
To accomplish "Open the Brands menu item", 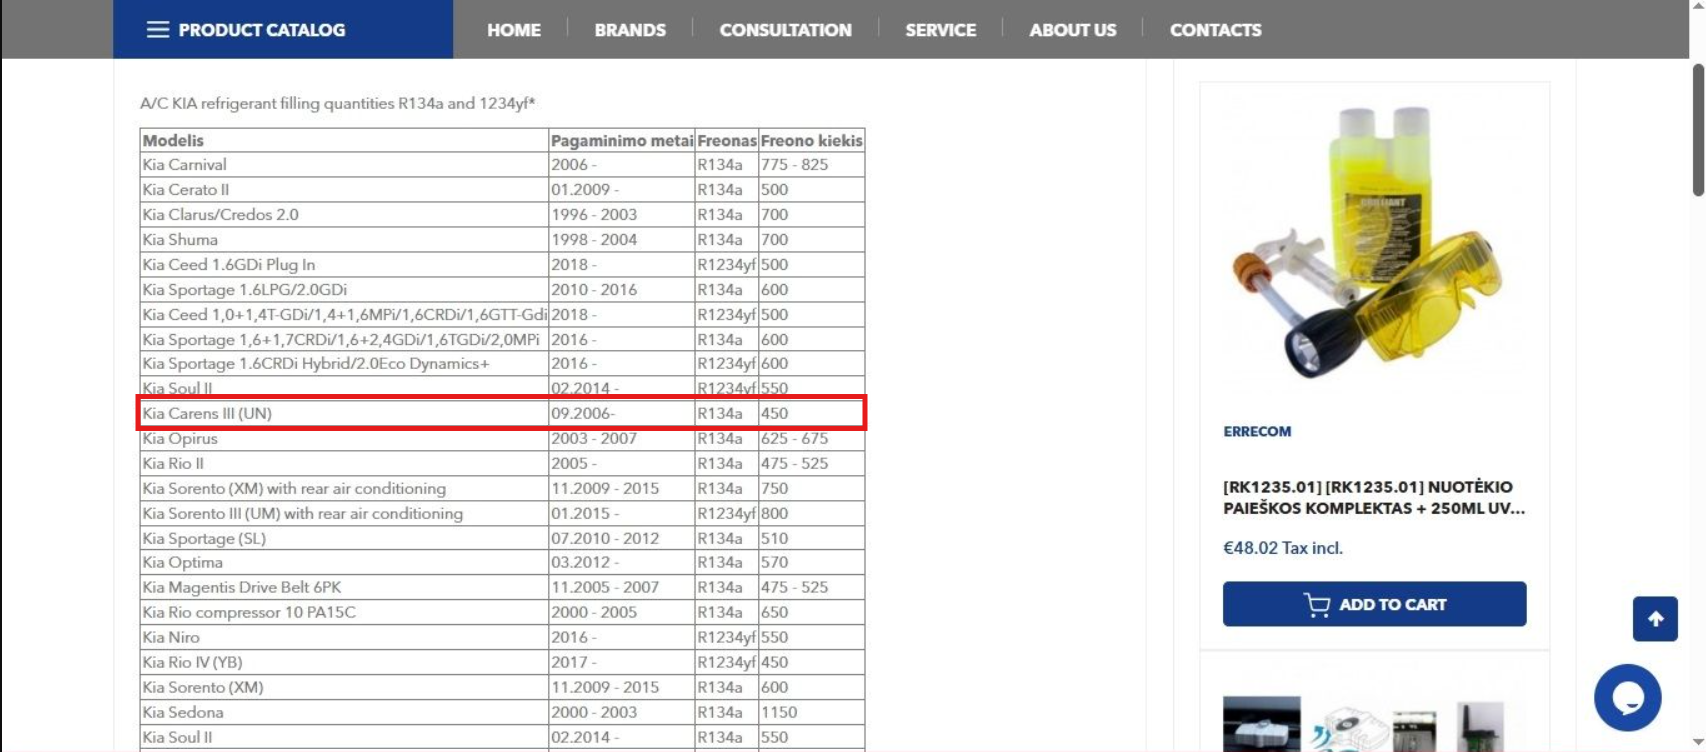I will [630, 30].
